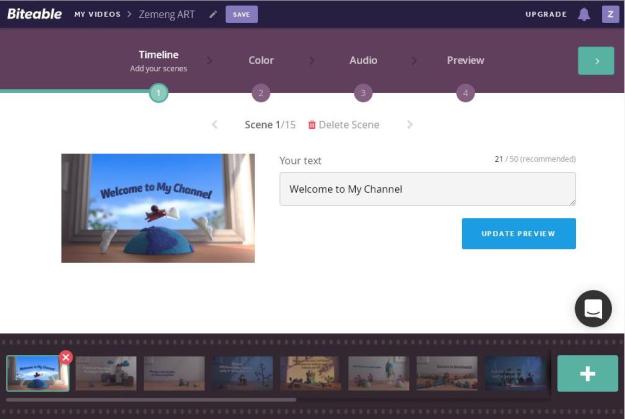Open the chat support bubble
The image size is (625, 419).
click(593, 308)
